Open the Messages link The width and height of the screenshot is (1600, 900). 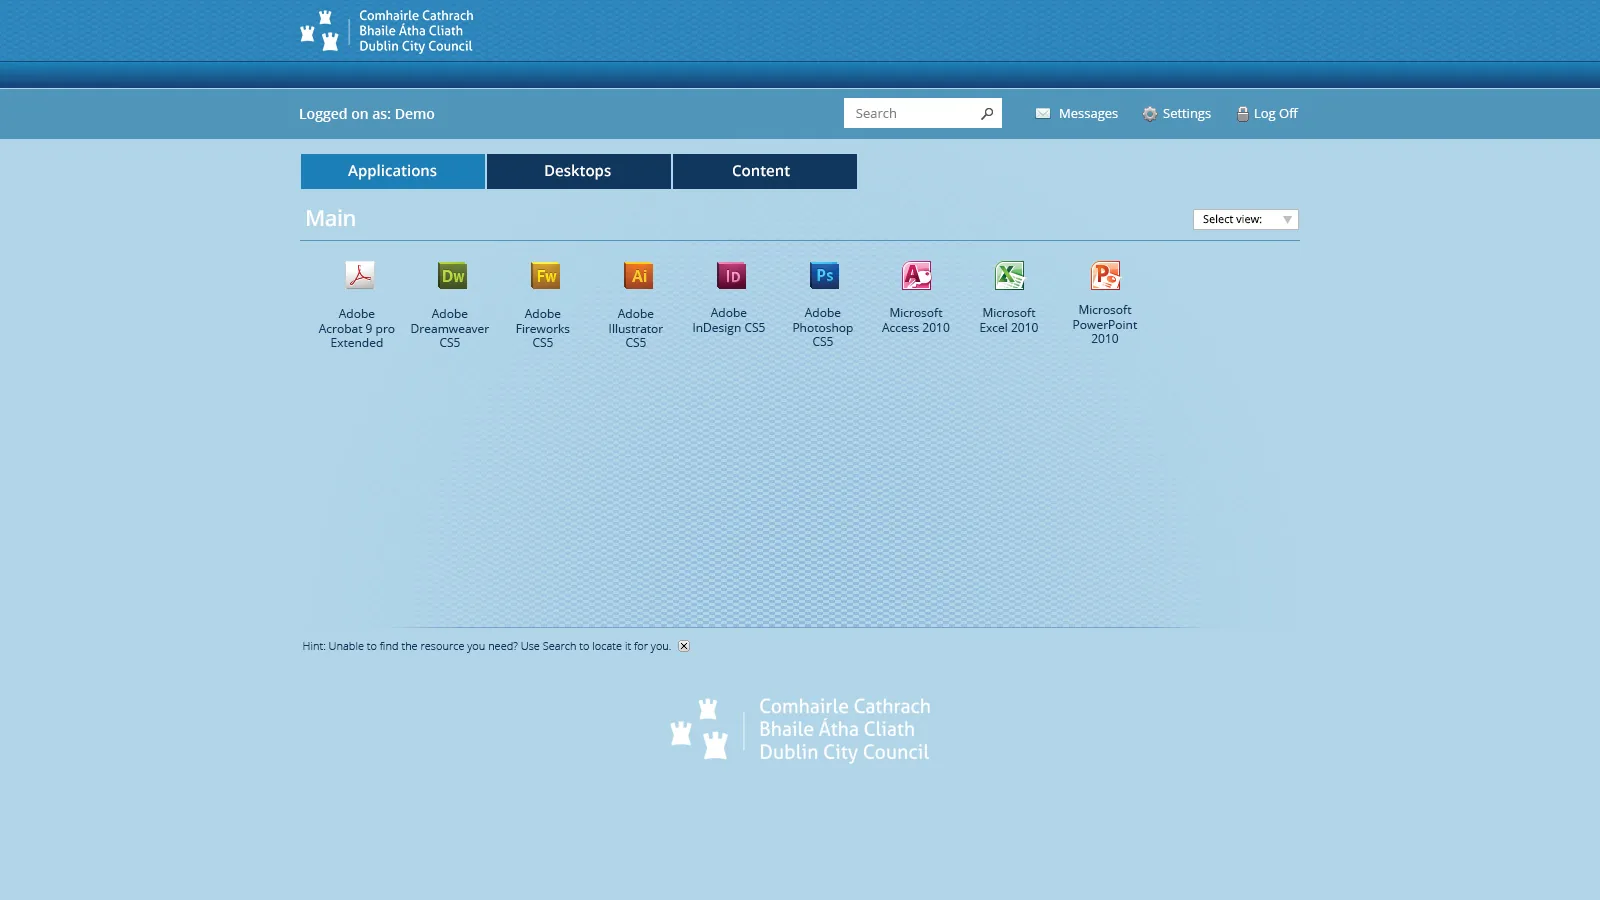click(1088, 114)
